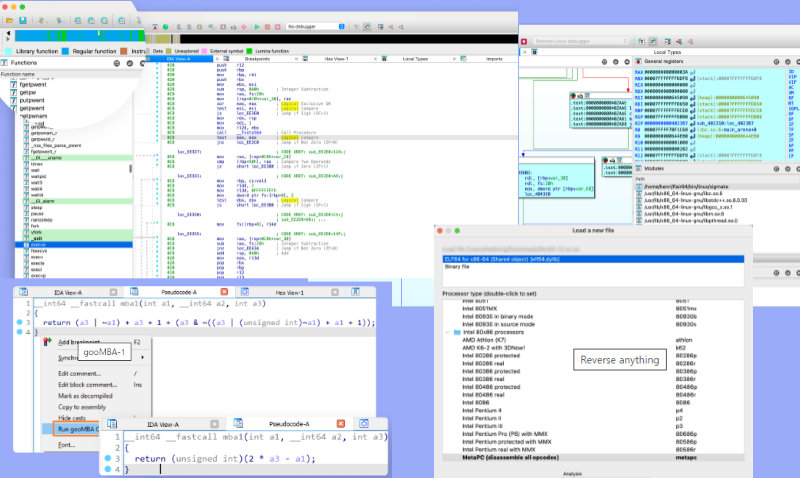This screenshot has width=800, height=478.
Task: Select the highlighted execve function row
Action: pyautogui.click(x=74, y=245)
